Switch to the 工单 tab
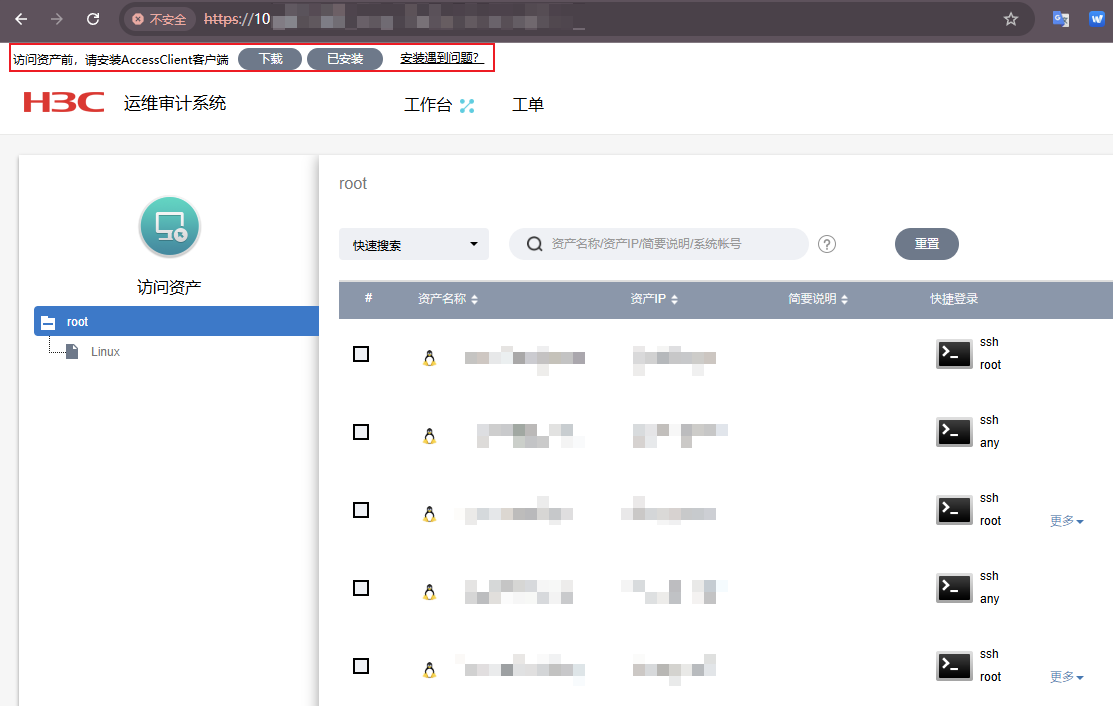 pyautogui.click(x=528, y=105)
